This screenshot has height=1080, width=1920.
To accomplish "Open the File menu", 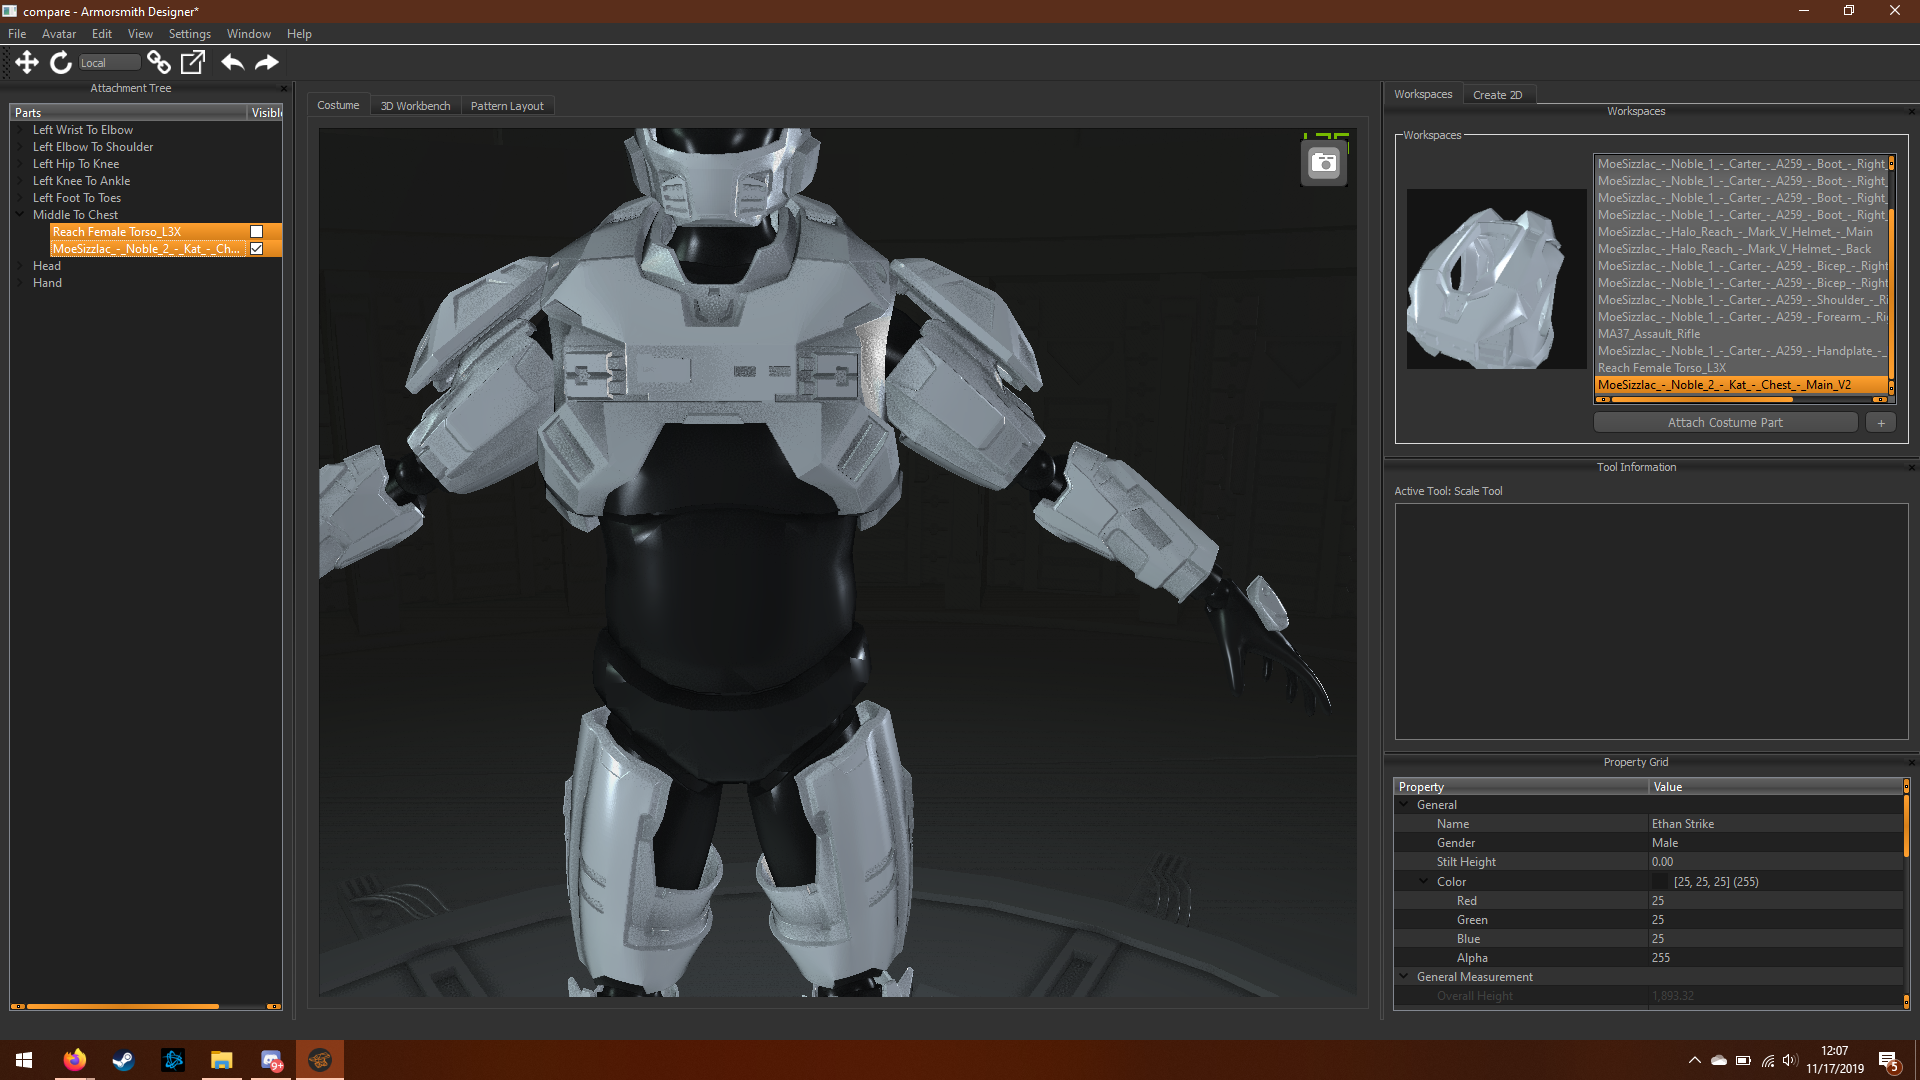I will (x=17, y=34).
